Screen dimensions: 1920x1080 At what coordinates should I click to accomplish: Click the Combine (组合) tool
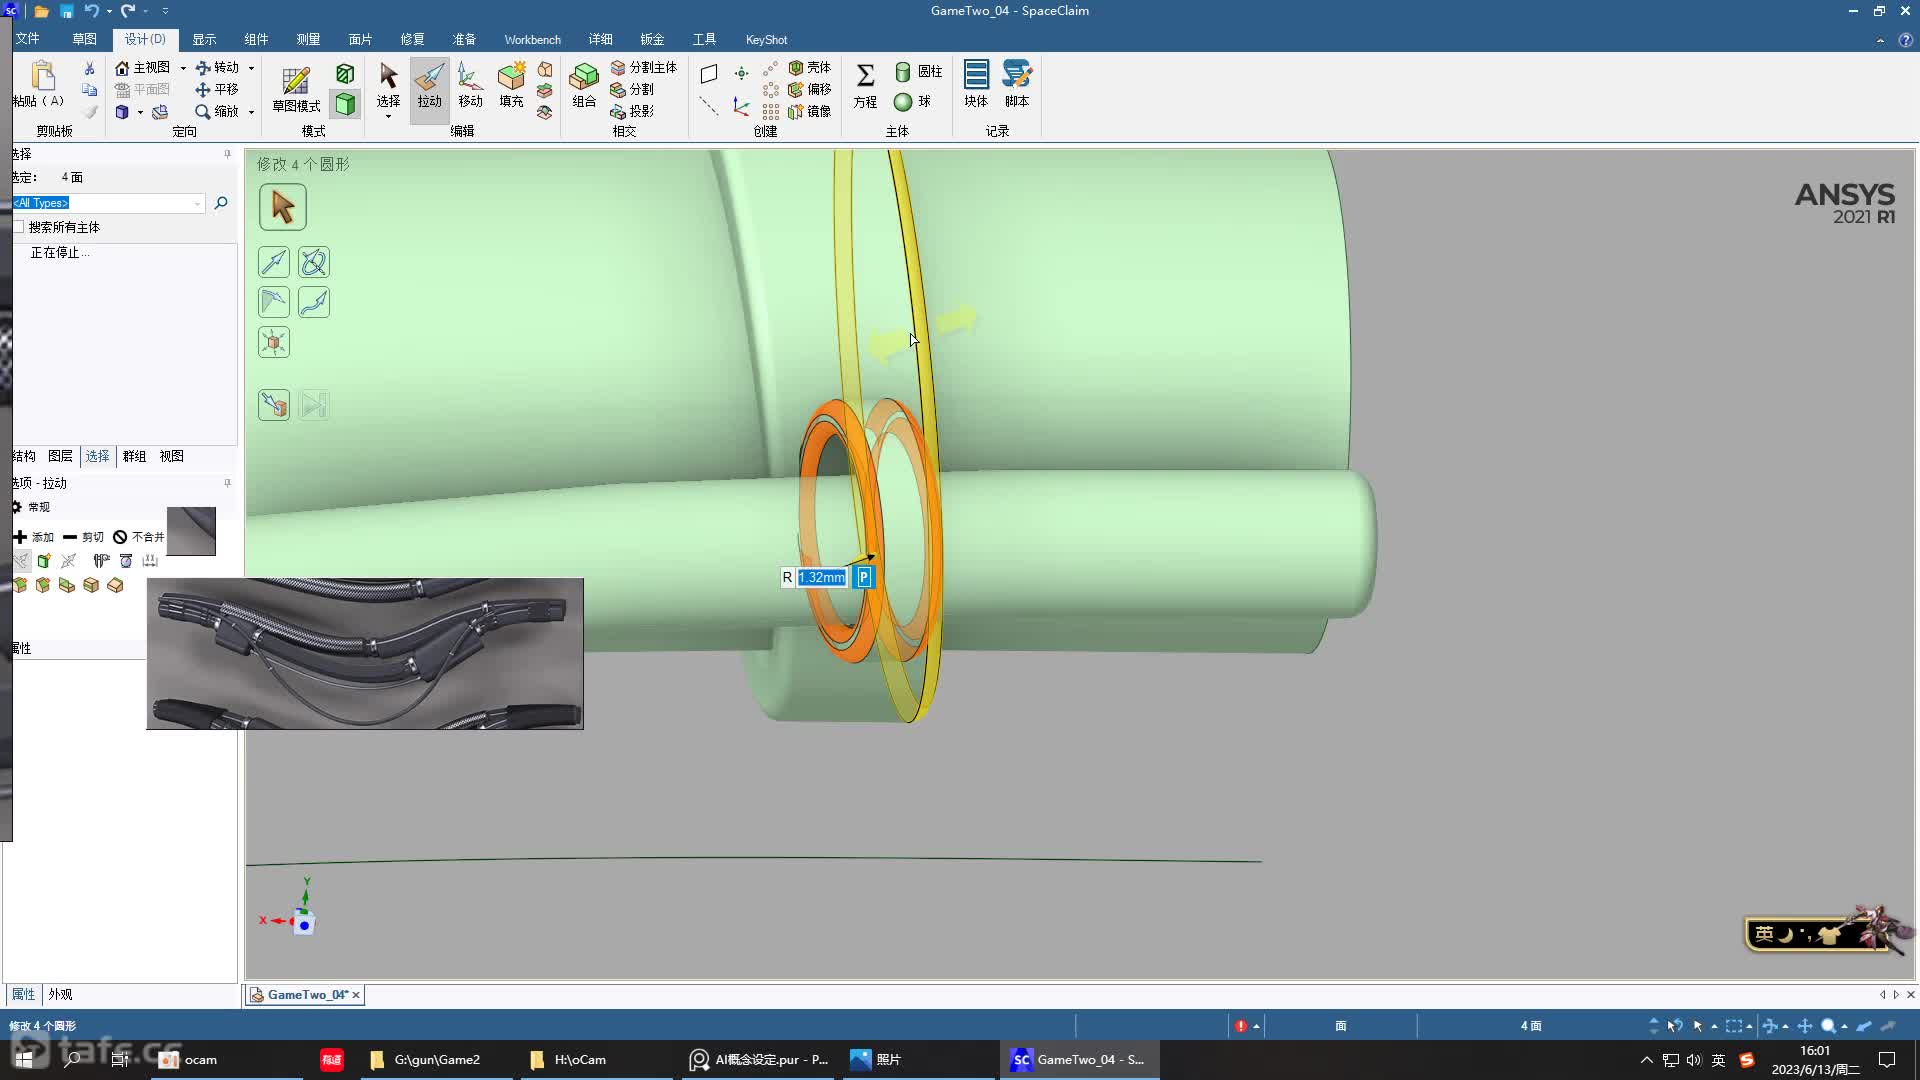pos(584,86)
